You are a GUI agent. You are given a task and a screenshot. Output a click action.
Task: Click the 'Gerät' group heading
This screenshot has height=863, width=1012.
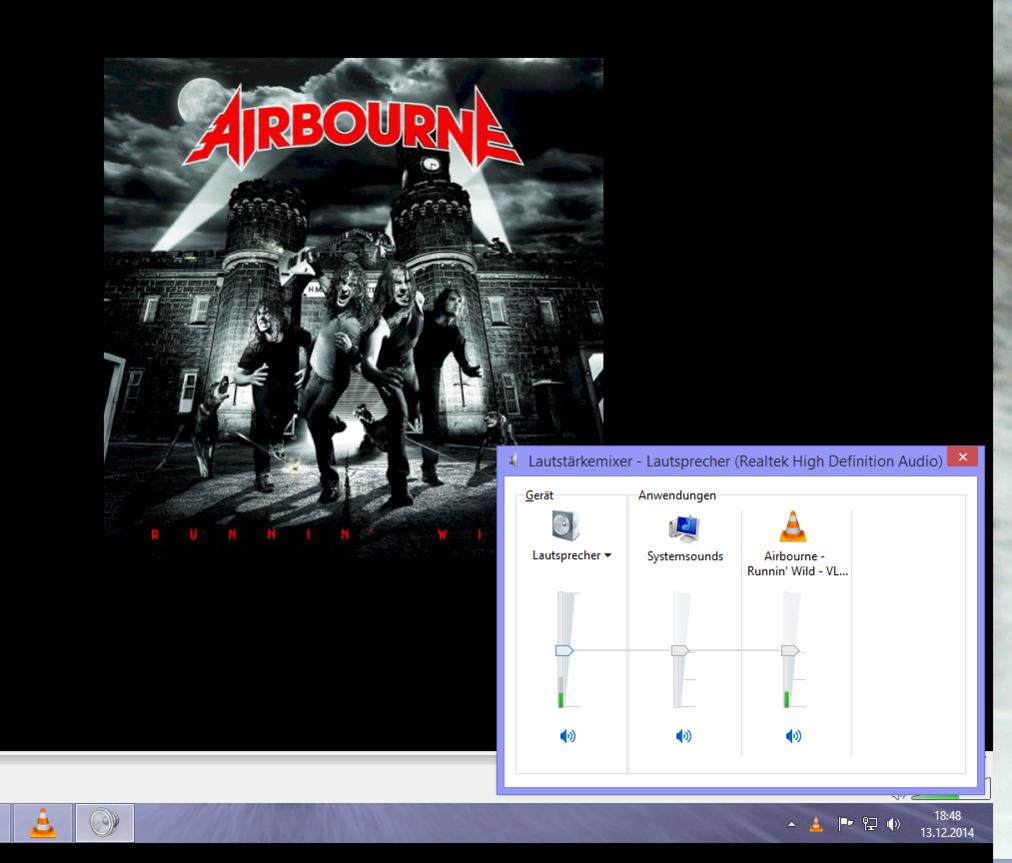[539, 495]
